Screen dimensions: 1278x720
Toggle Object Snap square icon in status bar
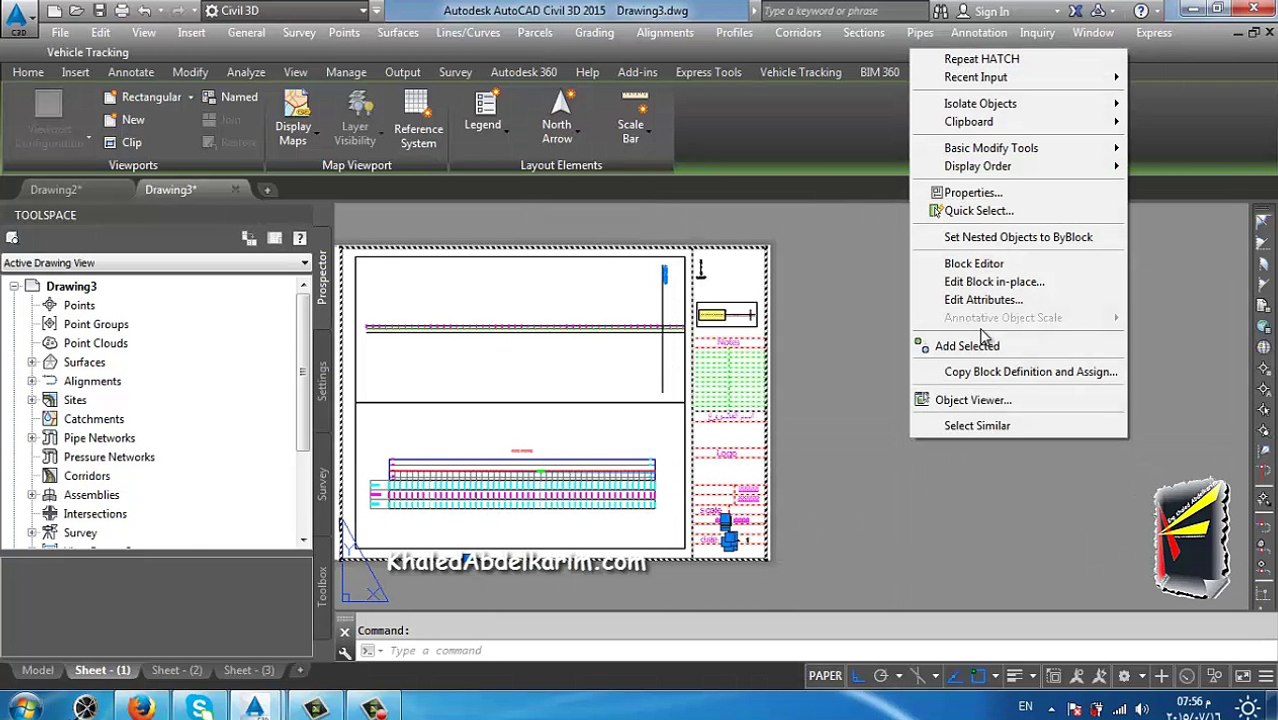[979, 677]
